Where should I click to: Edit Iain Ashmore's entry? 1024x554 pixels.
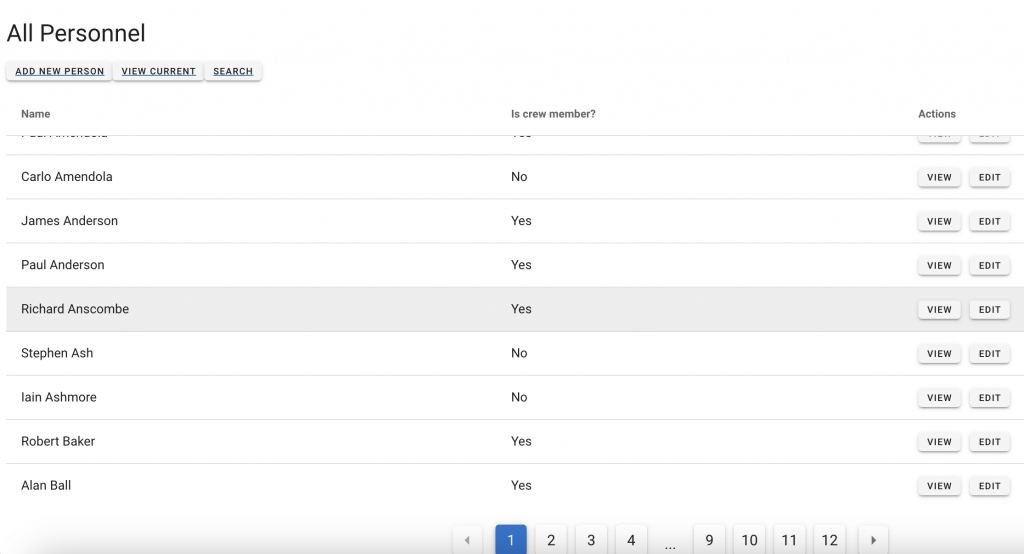989,398
